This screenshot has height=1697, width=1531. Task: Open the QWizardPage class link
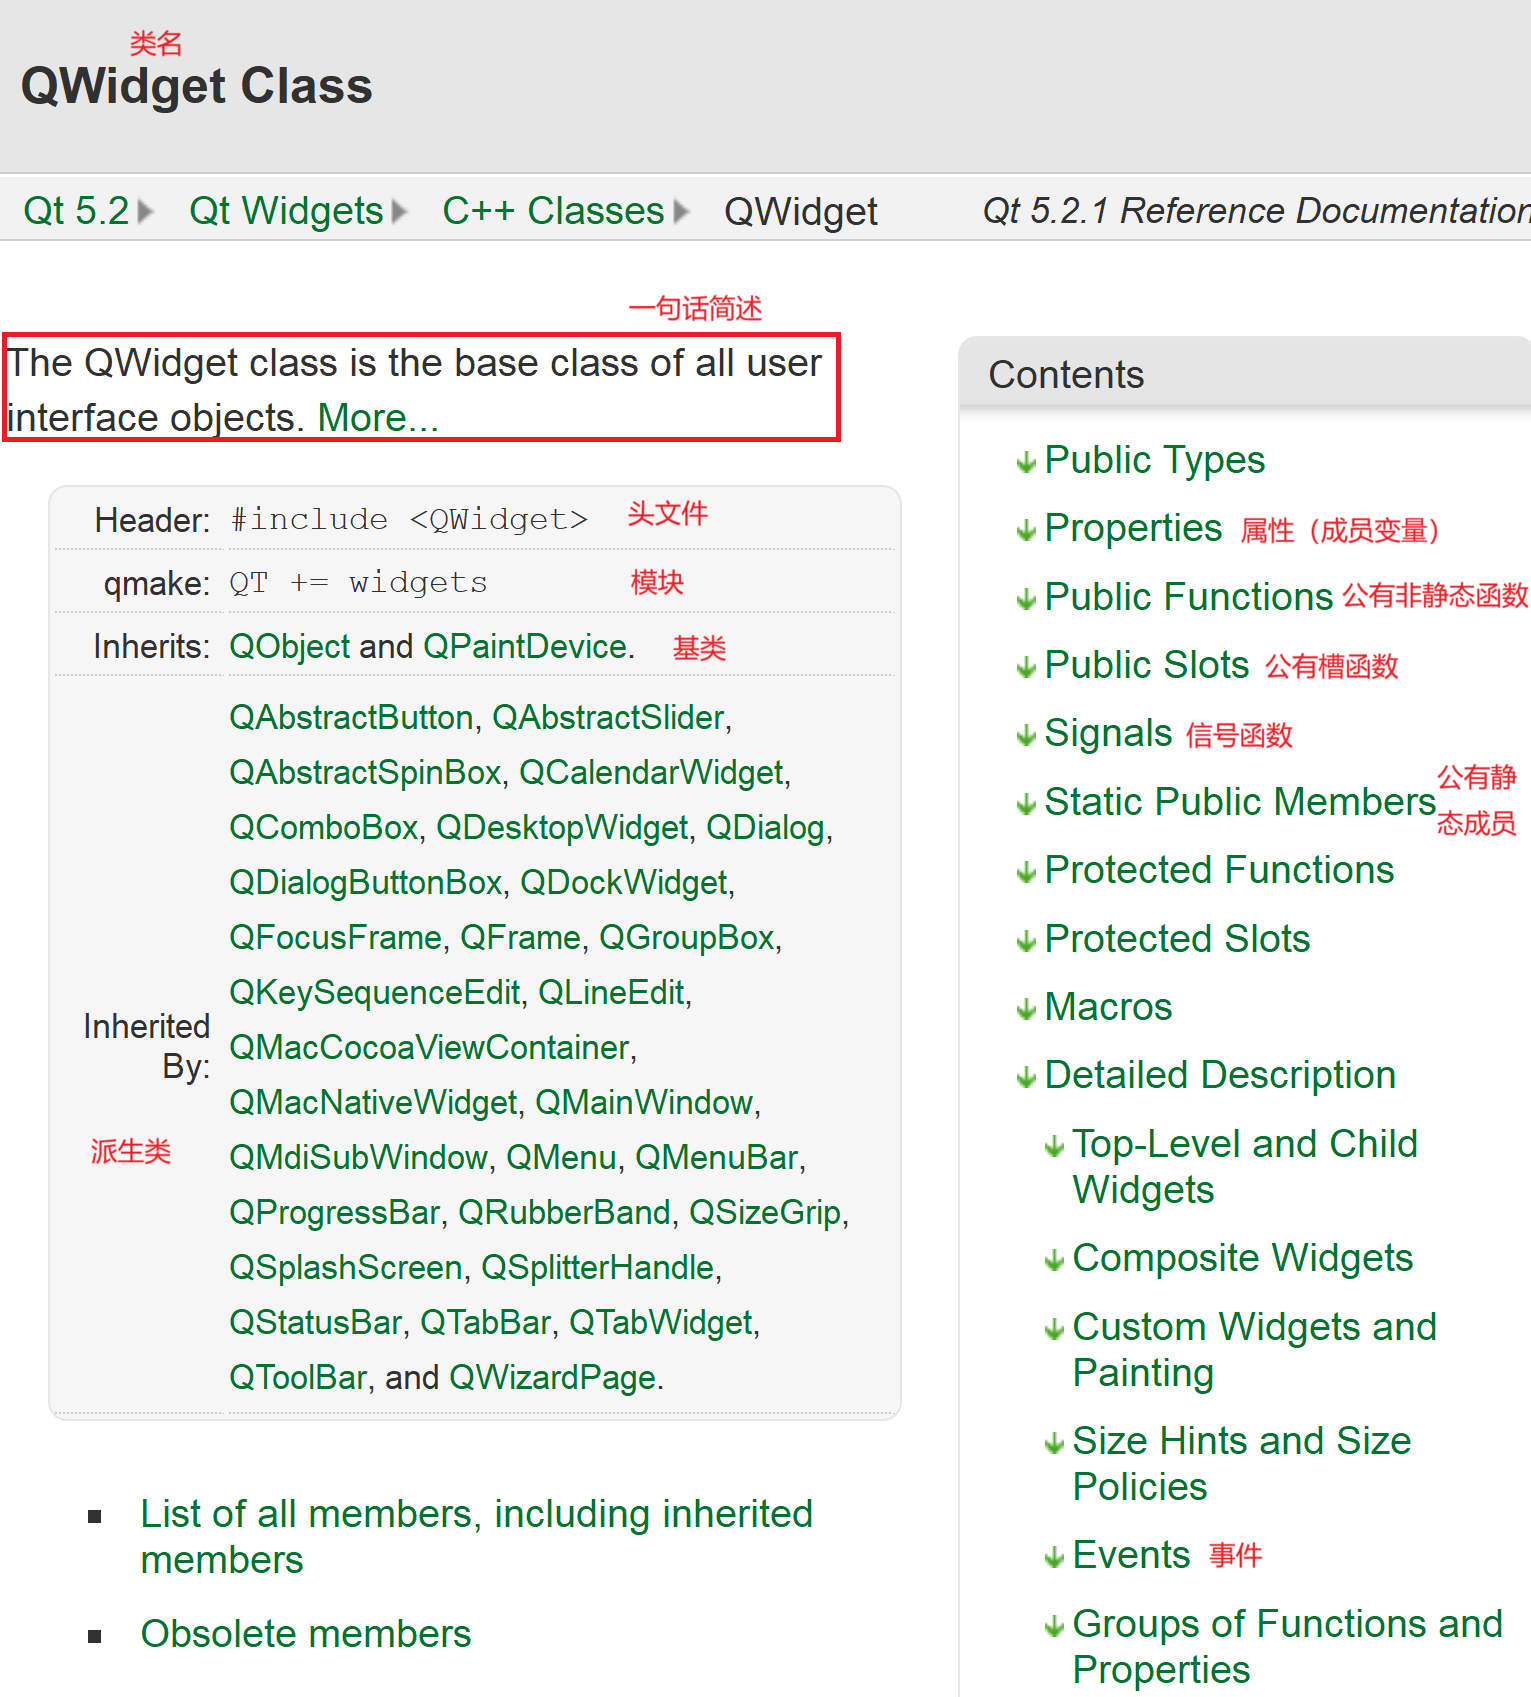(552, 1377)
